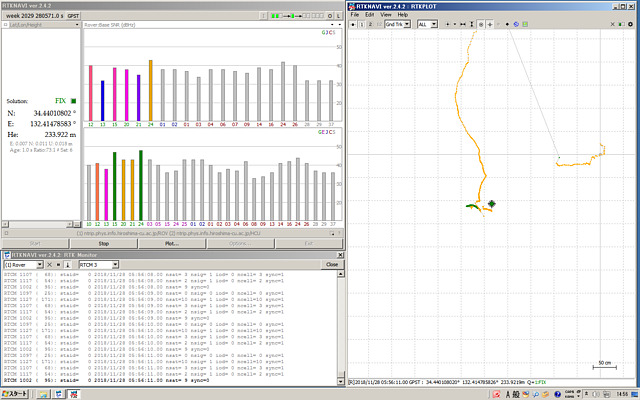Click the Plot... button in RTKNAVI

click(172, 244)
